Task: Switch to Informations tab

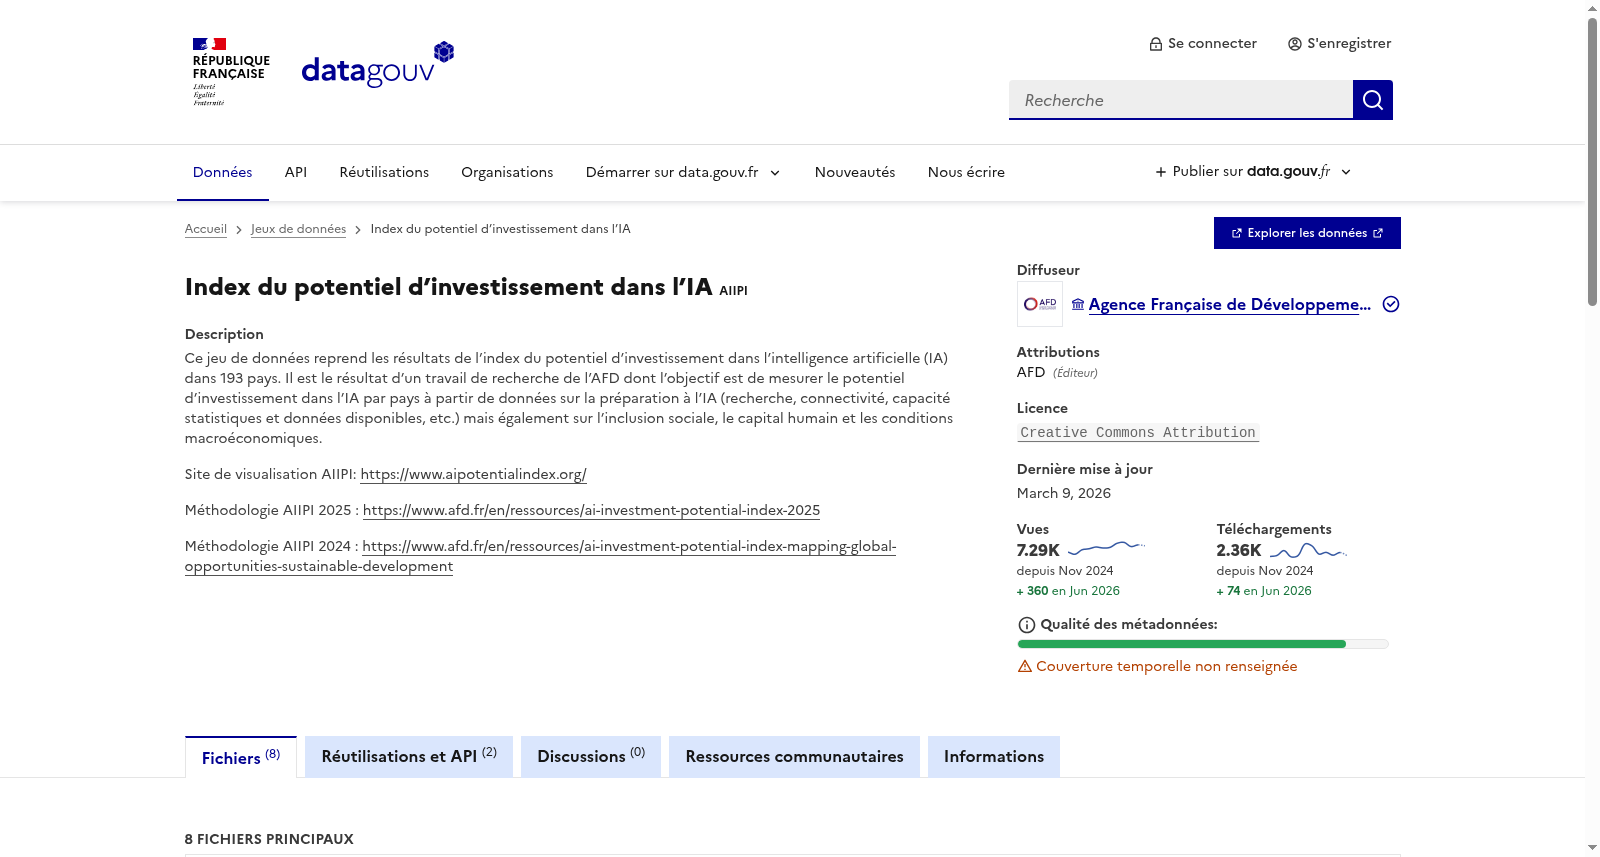Action: (994, 757)
